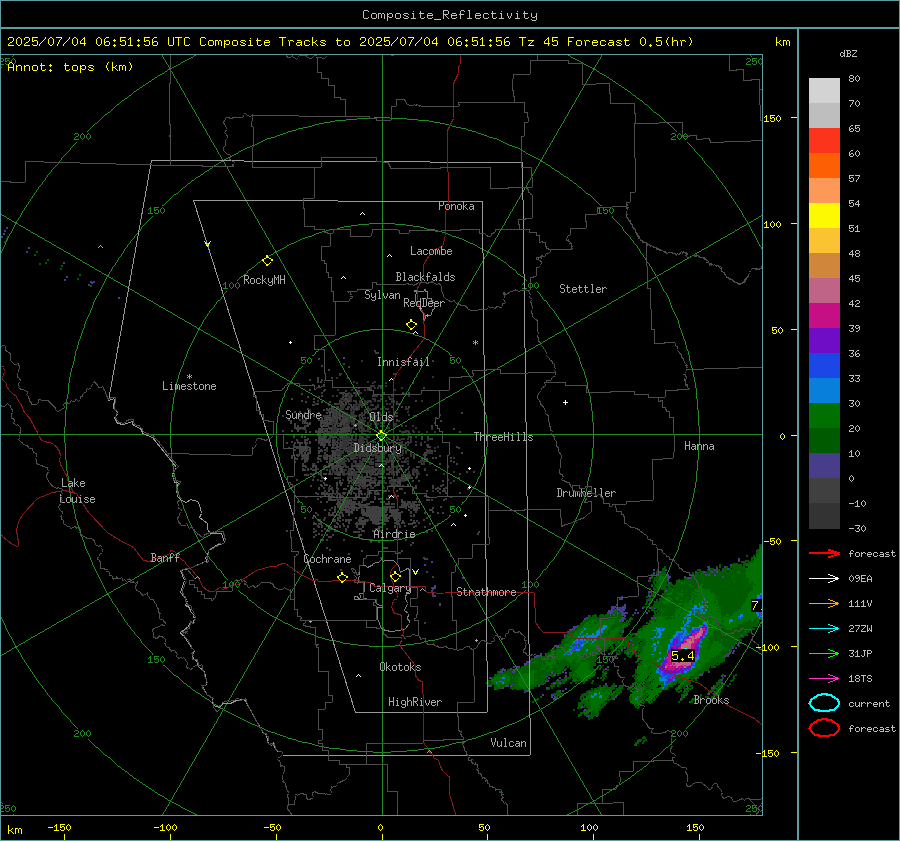The height and width of the screenshot is (841, 900).
Task: Select the bright red swatch in dBZ legend
Action: [x=824, y=141]
